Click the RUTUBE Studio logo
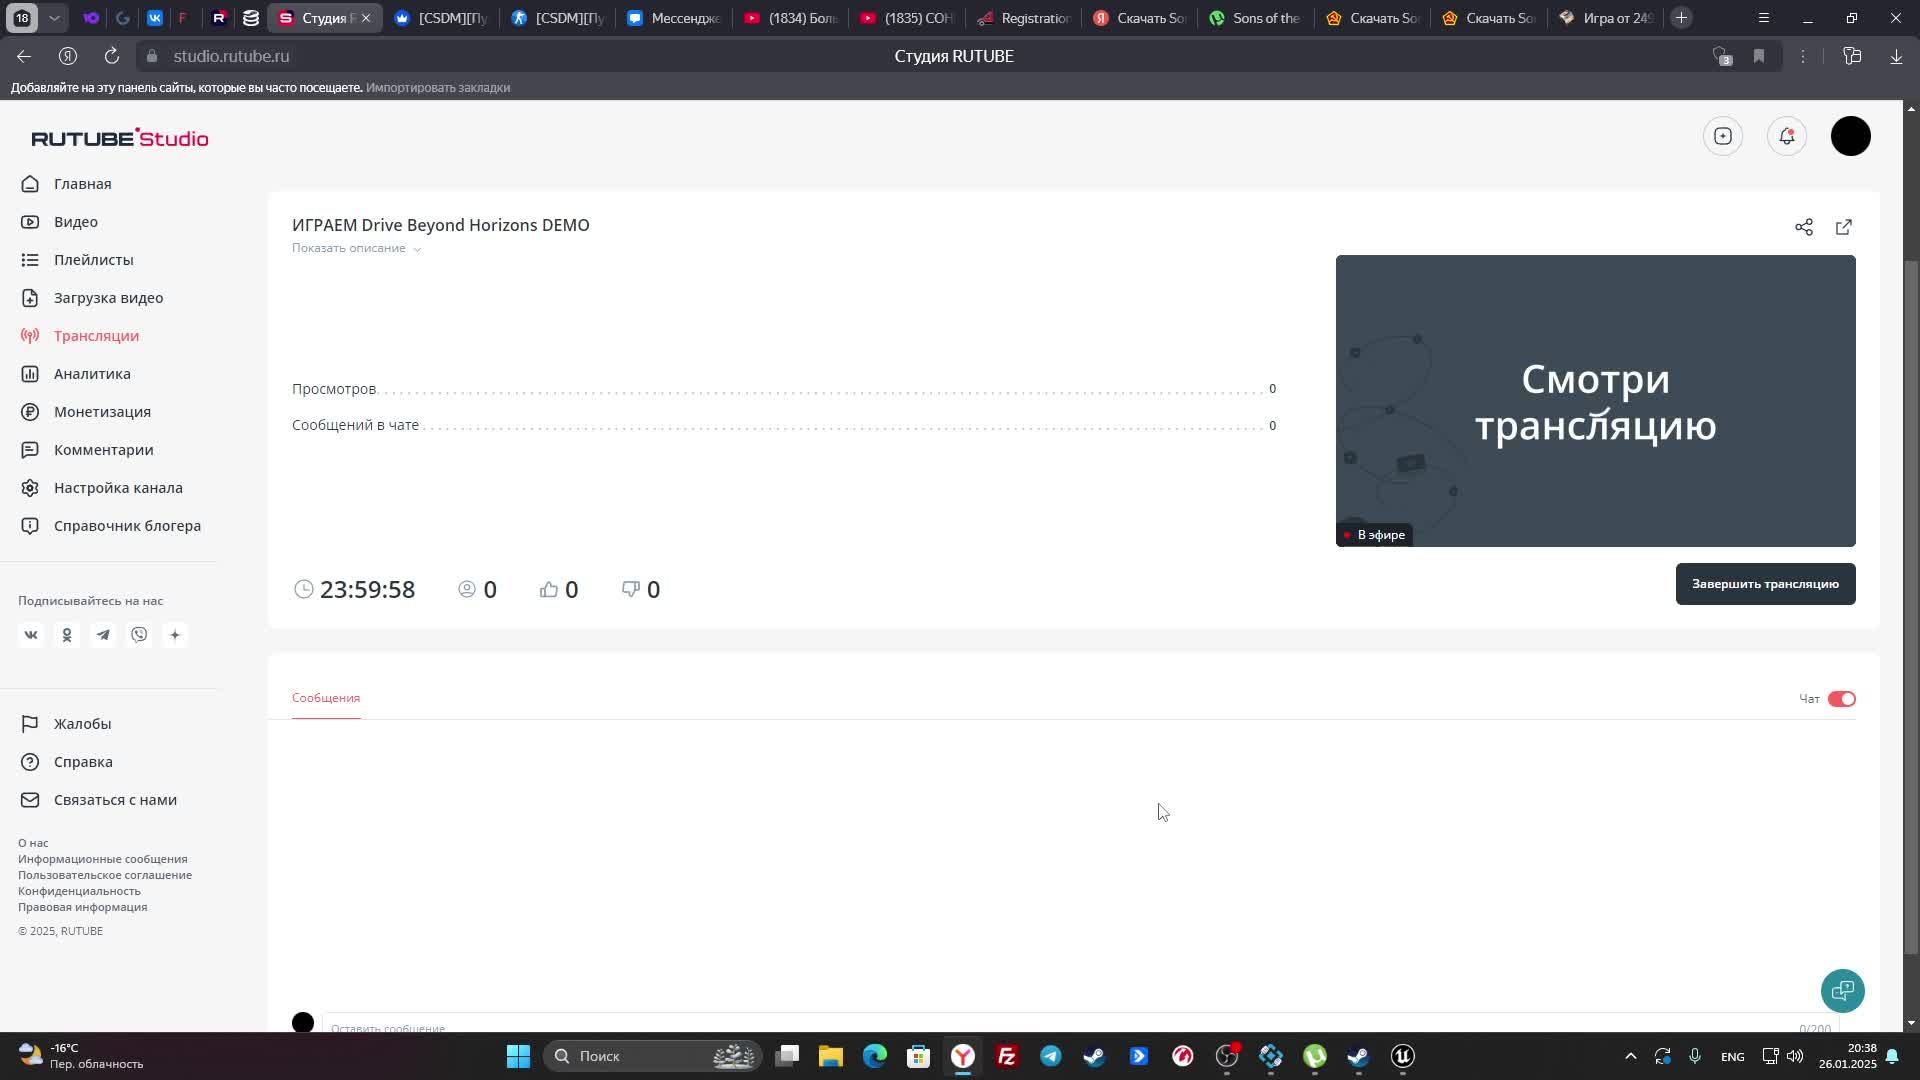1920x1080 pixels. [120, 138]
